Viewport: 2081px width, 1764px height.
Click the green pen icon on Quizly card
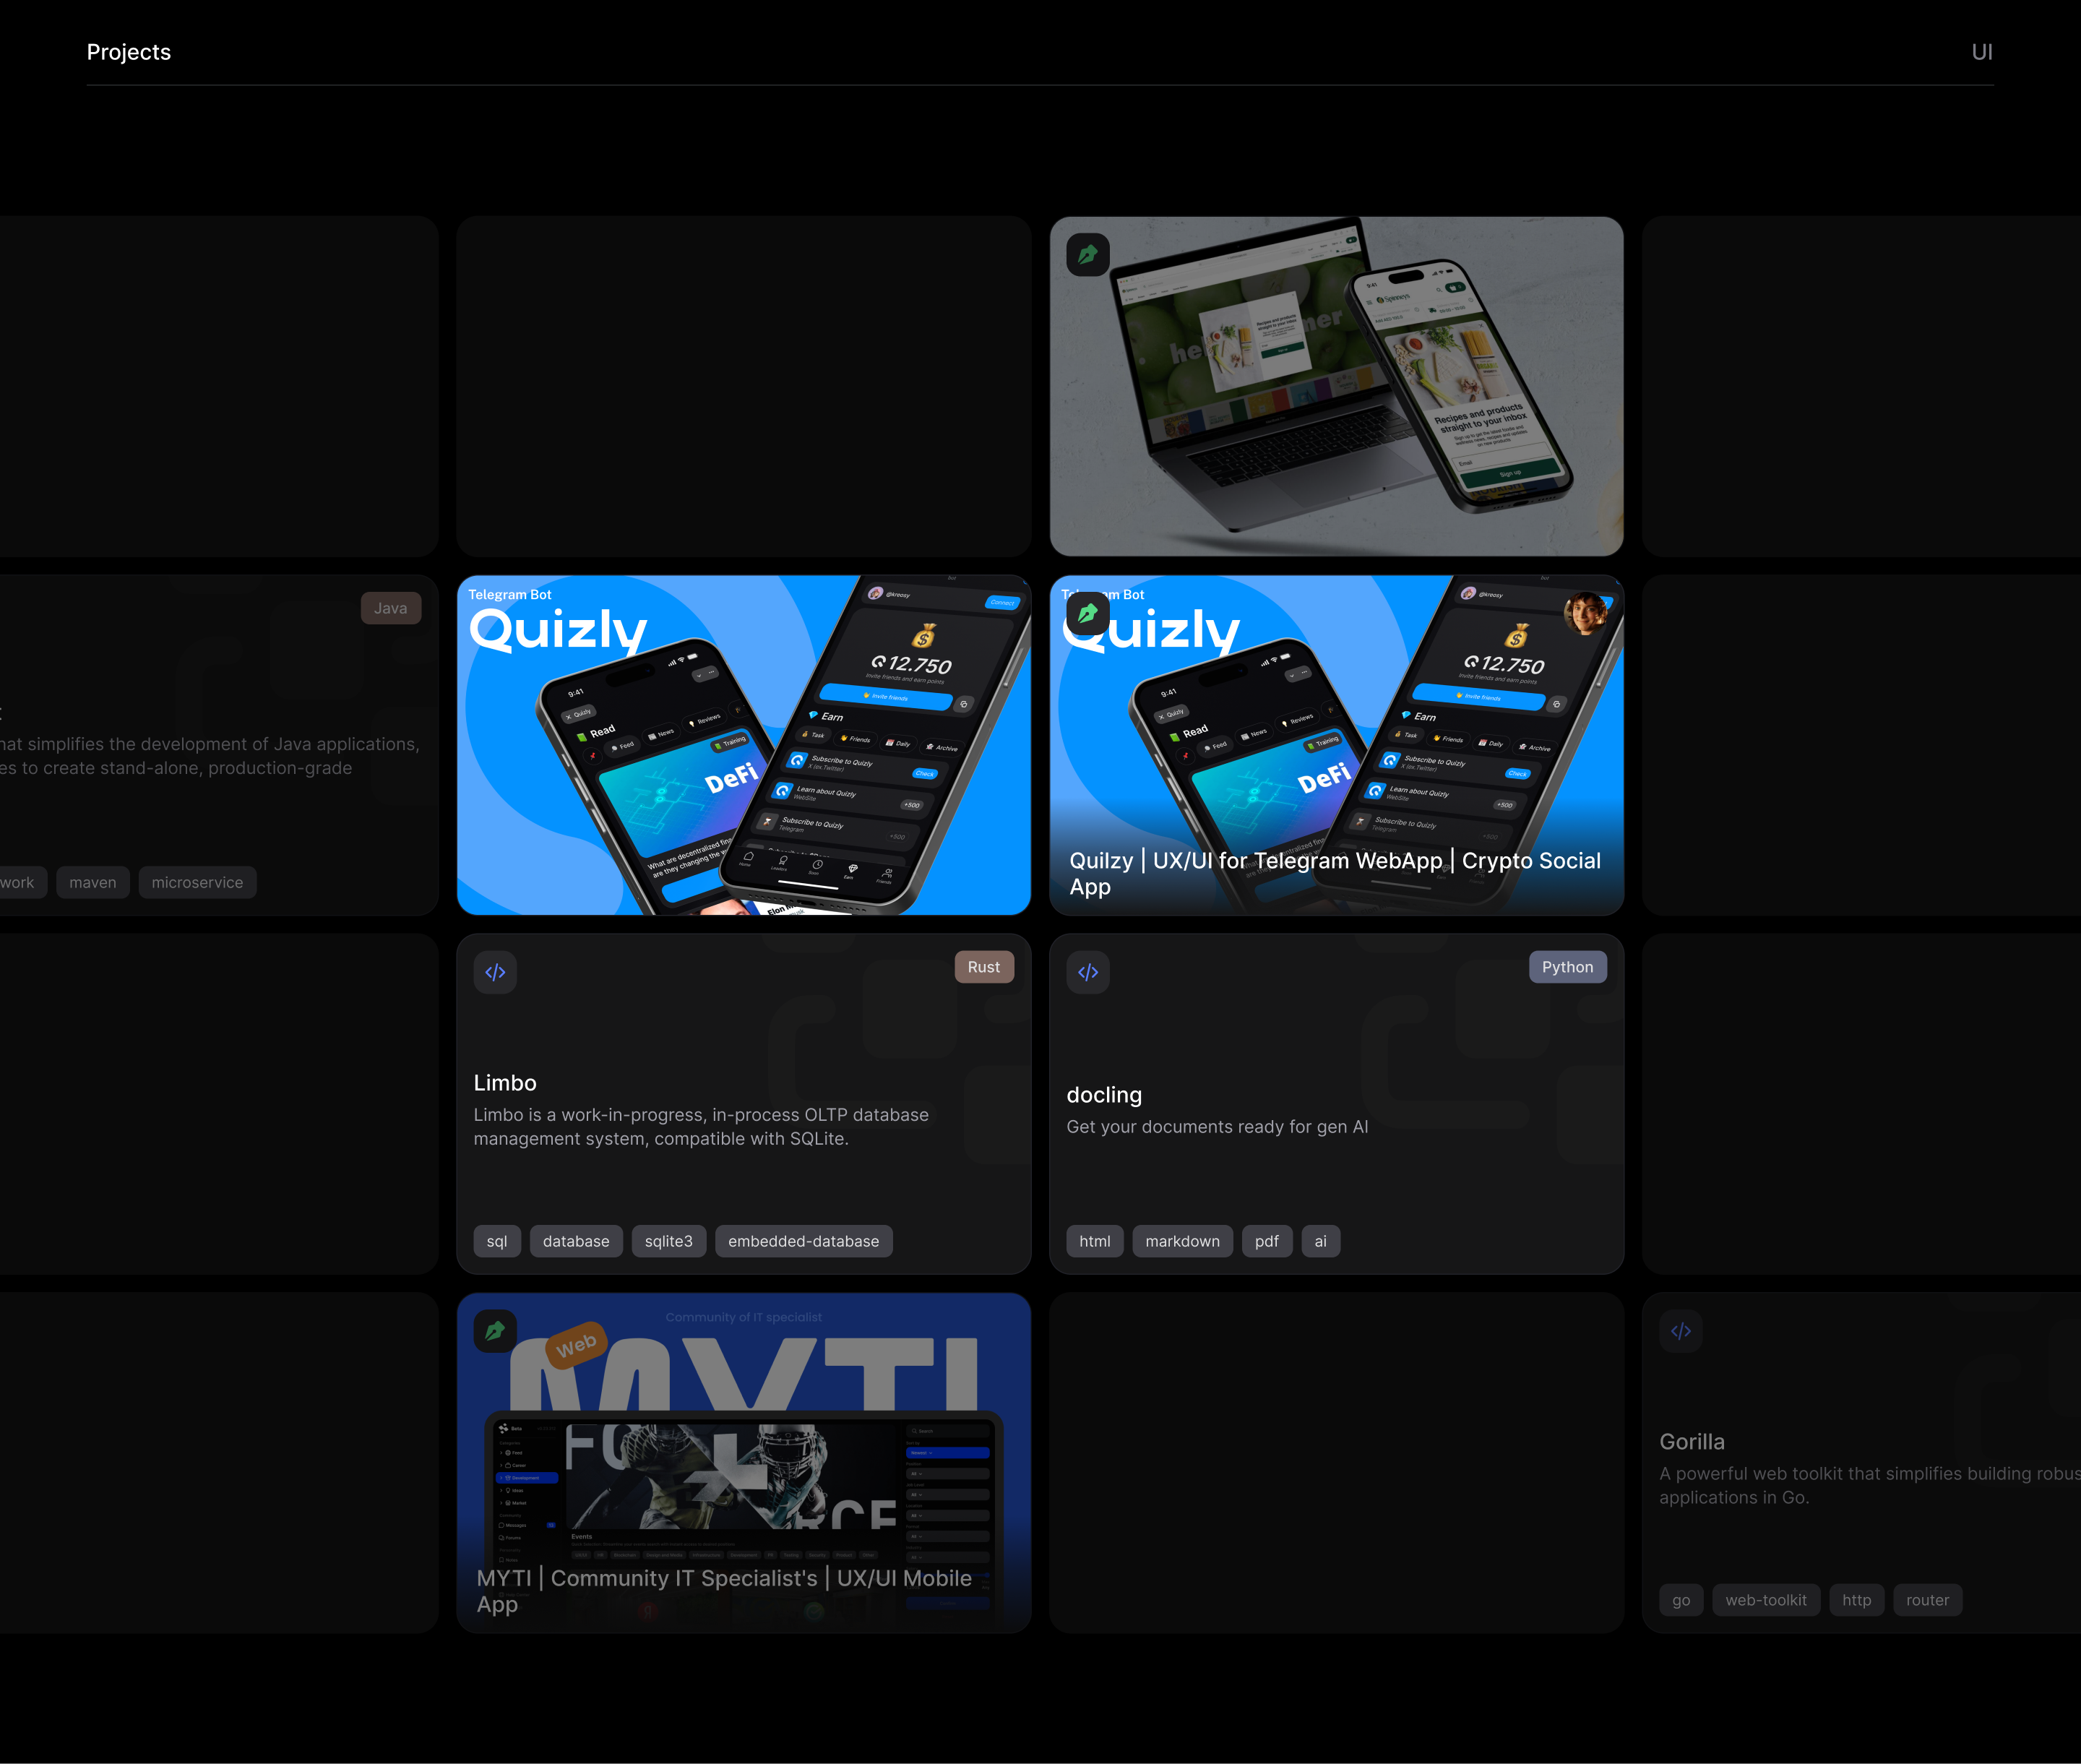coord(1088,613)
